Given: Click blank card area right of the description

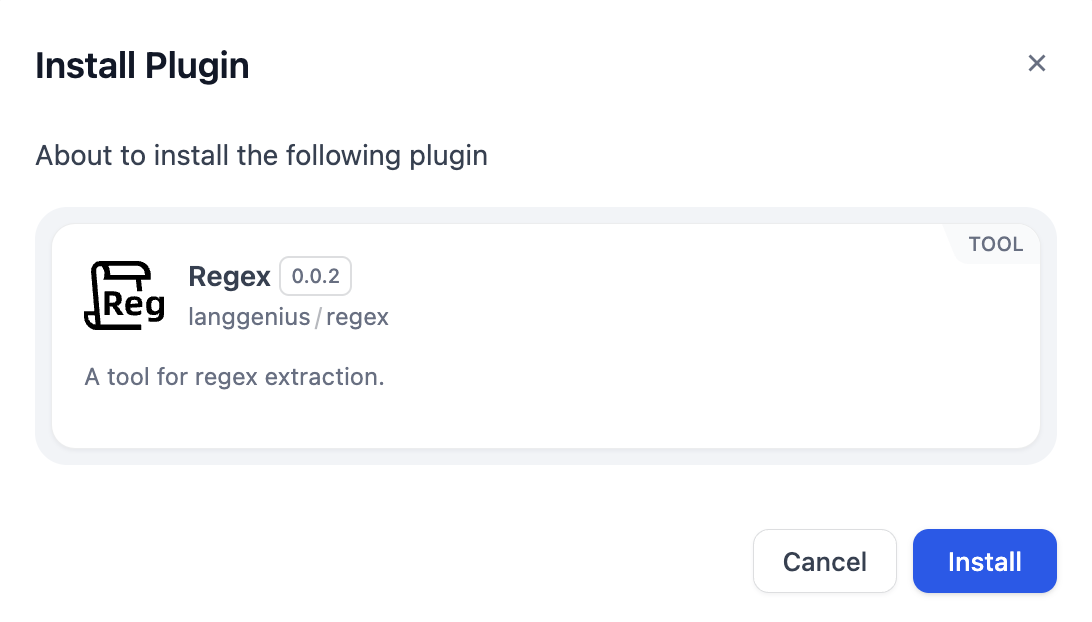Looking at the screenshot, I should coord(700,378).
